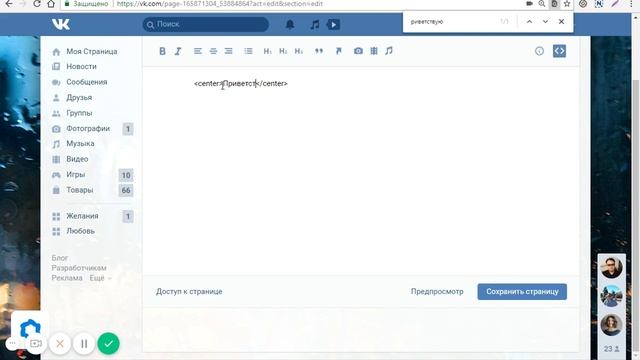Open music player in header

pyautogui.click(x=315, y=24)
